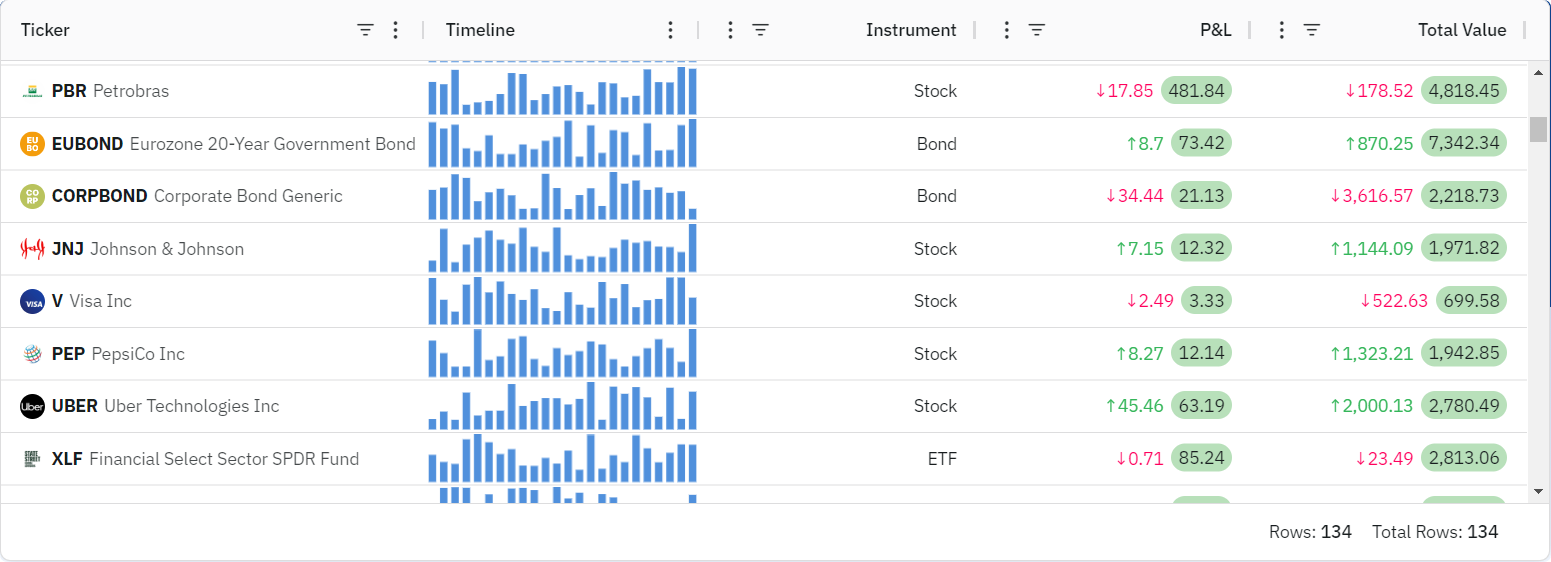Click the Visa logo icon
Screen dimensions: 1551x562
pyautogui.click(x=33, y=301)
